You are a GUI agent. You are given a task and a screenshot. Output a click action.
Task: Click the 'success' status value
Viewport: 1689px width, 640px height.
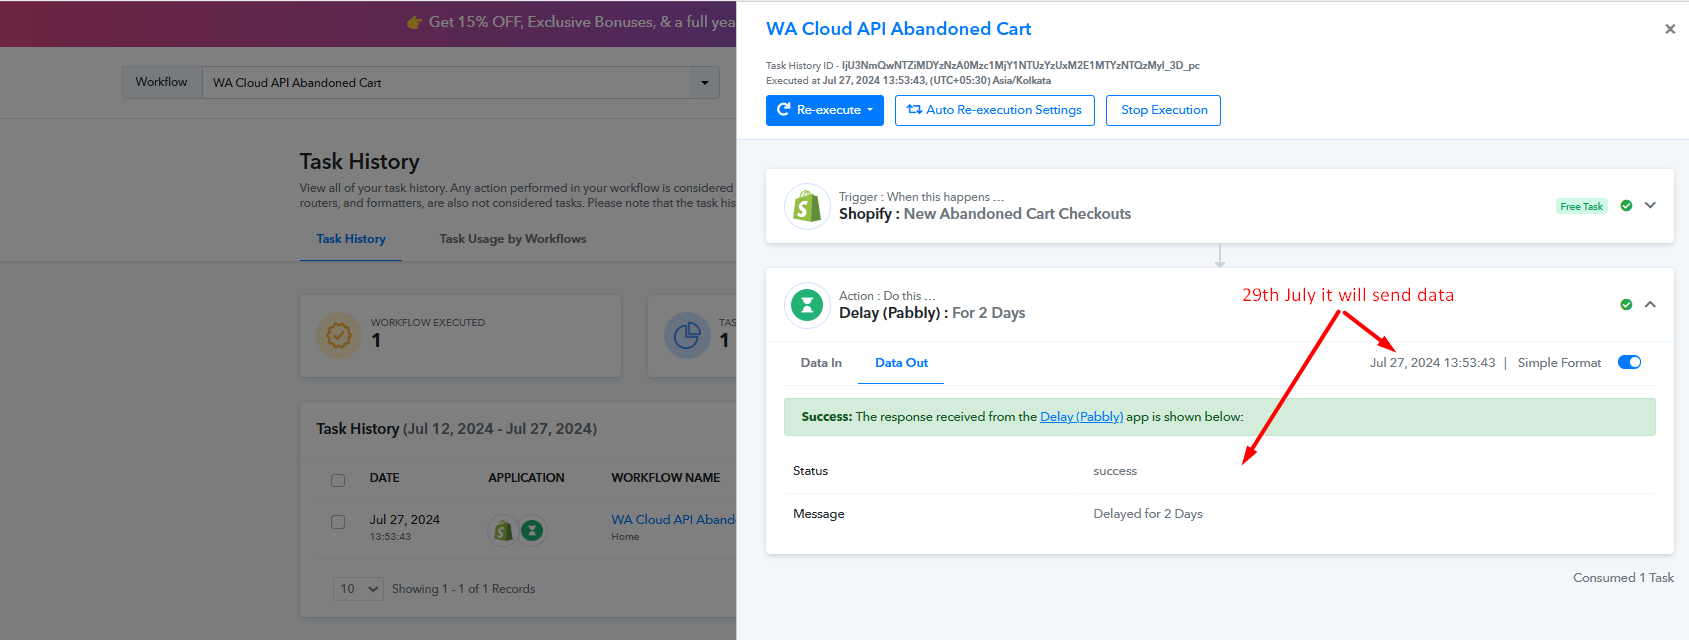click(1115, 471)
